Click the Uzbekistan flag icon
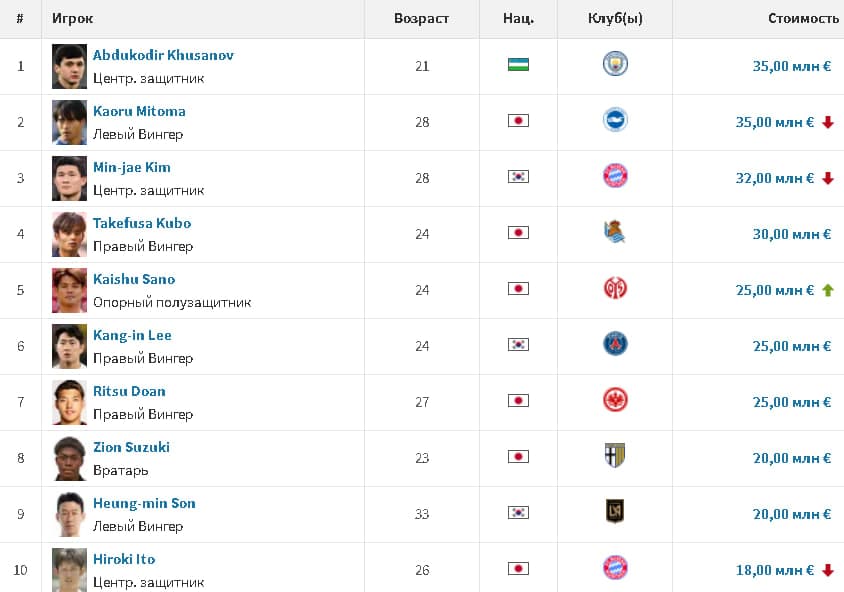 pyautogui.click(x=518, y=65)
